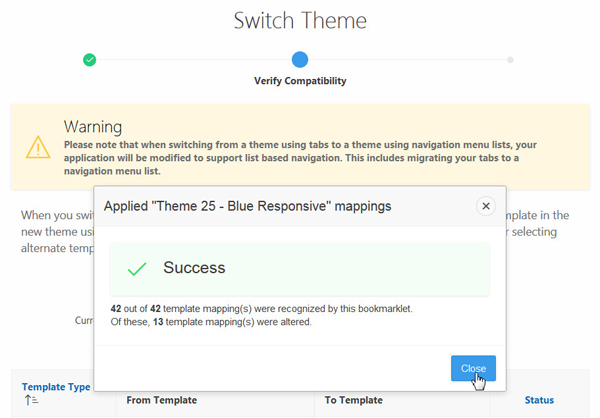Select the blue Verify Compatibility step circle
This screenshot has height=418, width=600.
(x=300, y=60)
